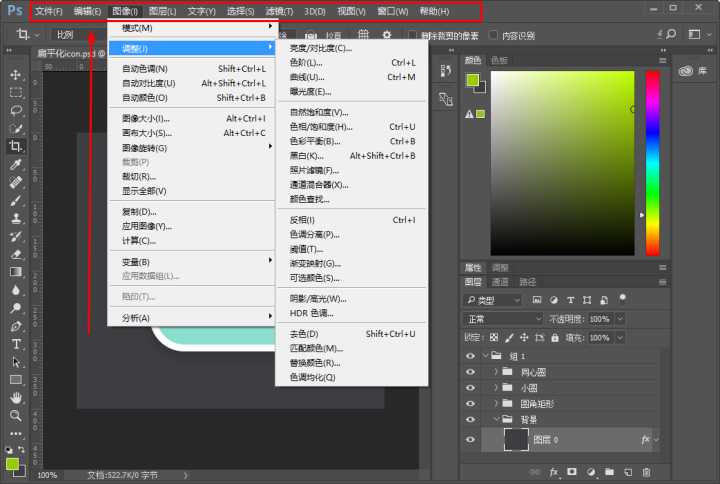Activate the Zoom magnifier tool

tap(16, 415)
